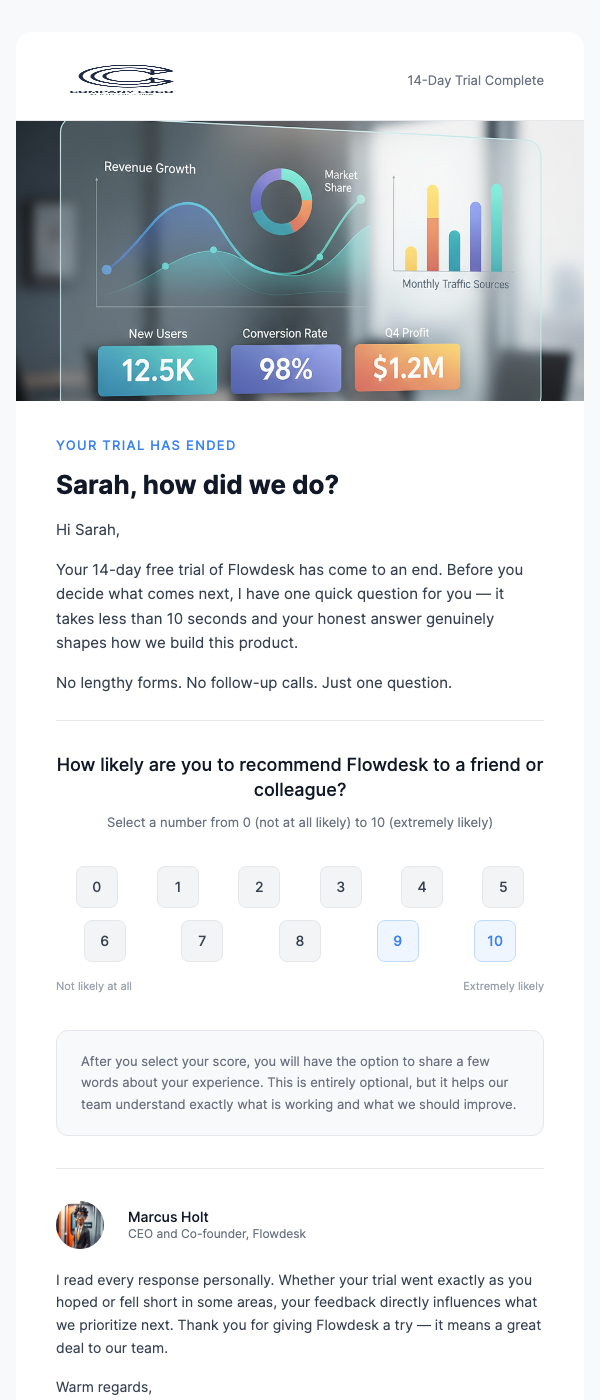Select score 5 on the survey
This screenshot has width=600, height=1400.
point(503,887)
